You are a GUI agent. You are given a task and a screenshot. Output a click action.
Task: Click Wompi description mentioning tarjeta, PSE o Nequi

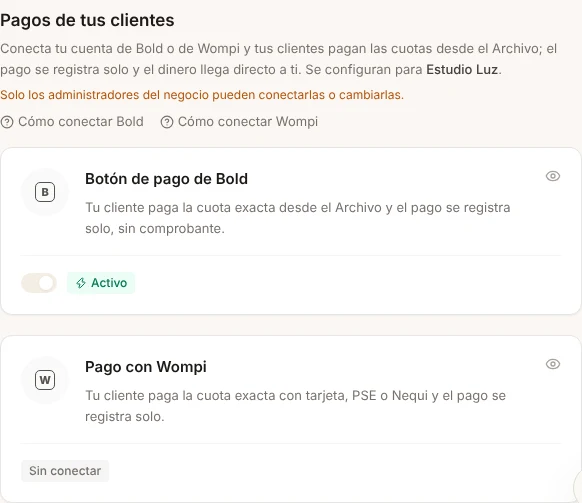[x=295, y=406]
